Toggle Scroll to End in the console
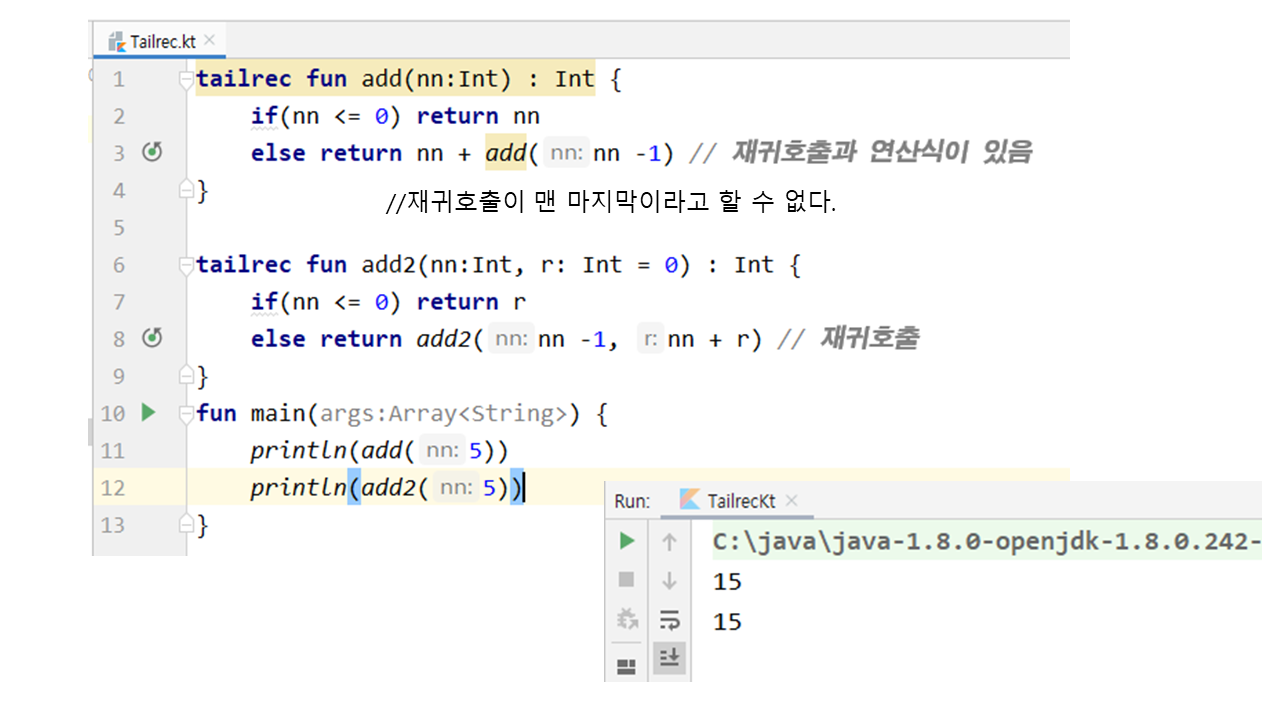Viewport: 1280px width, 720px height. coord(670,658)
